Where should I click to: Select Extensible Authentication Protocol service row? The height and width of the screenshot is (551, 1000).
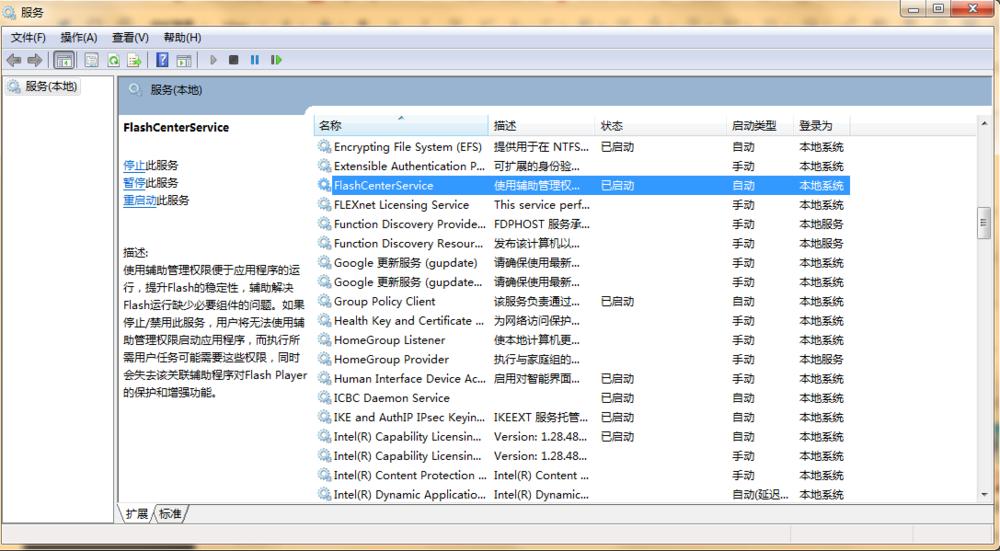click(x=582, y=166)
